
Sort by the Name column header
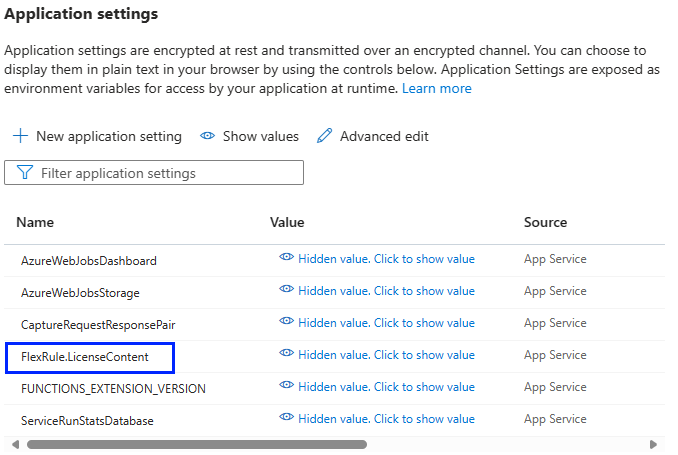click(x=35, y=222)
